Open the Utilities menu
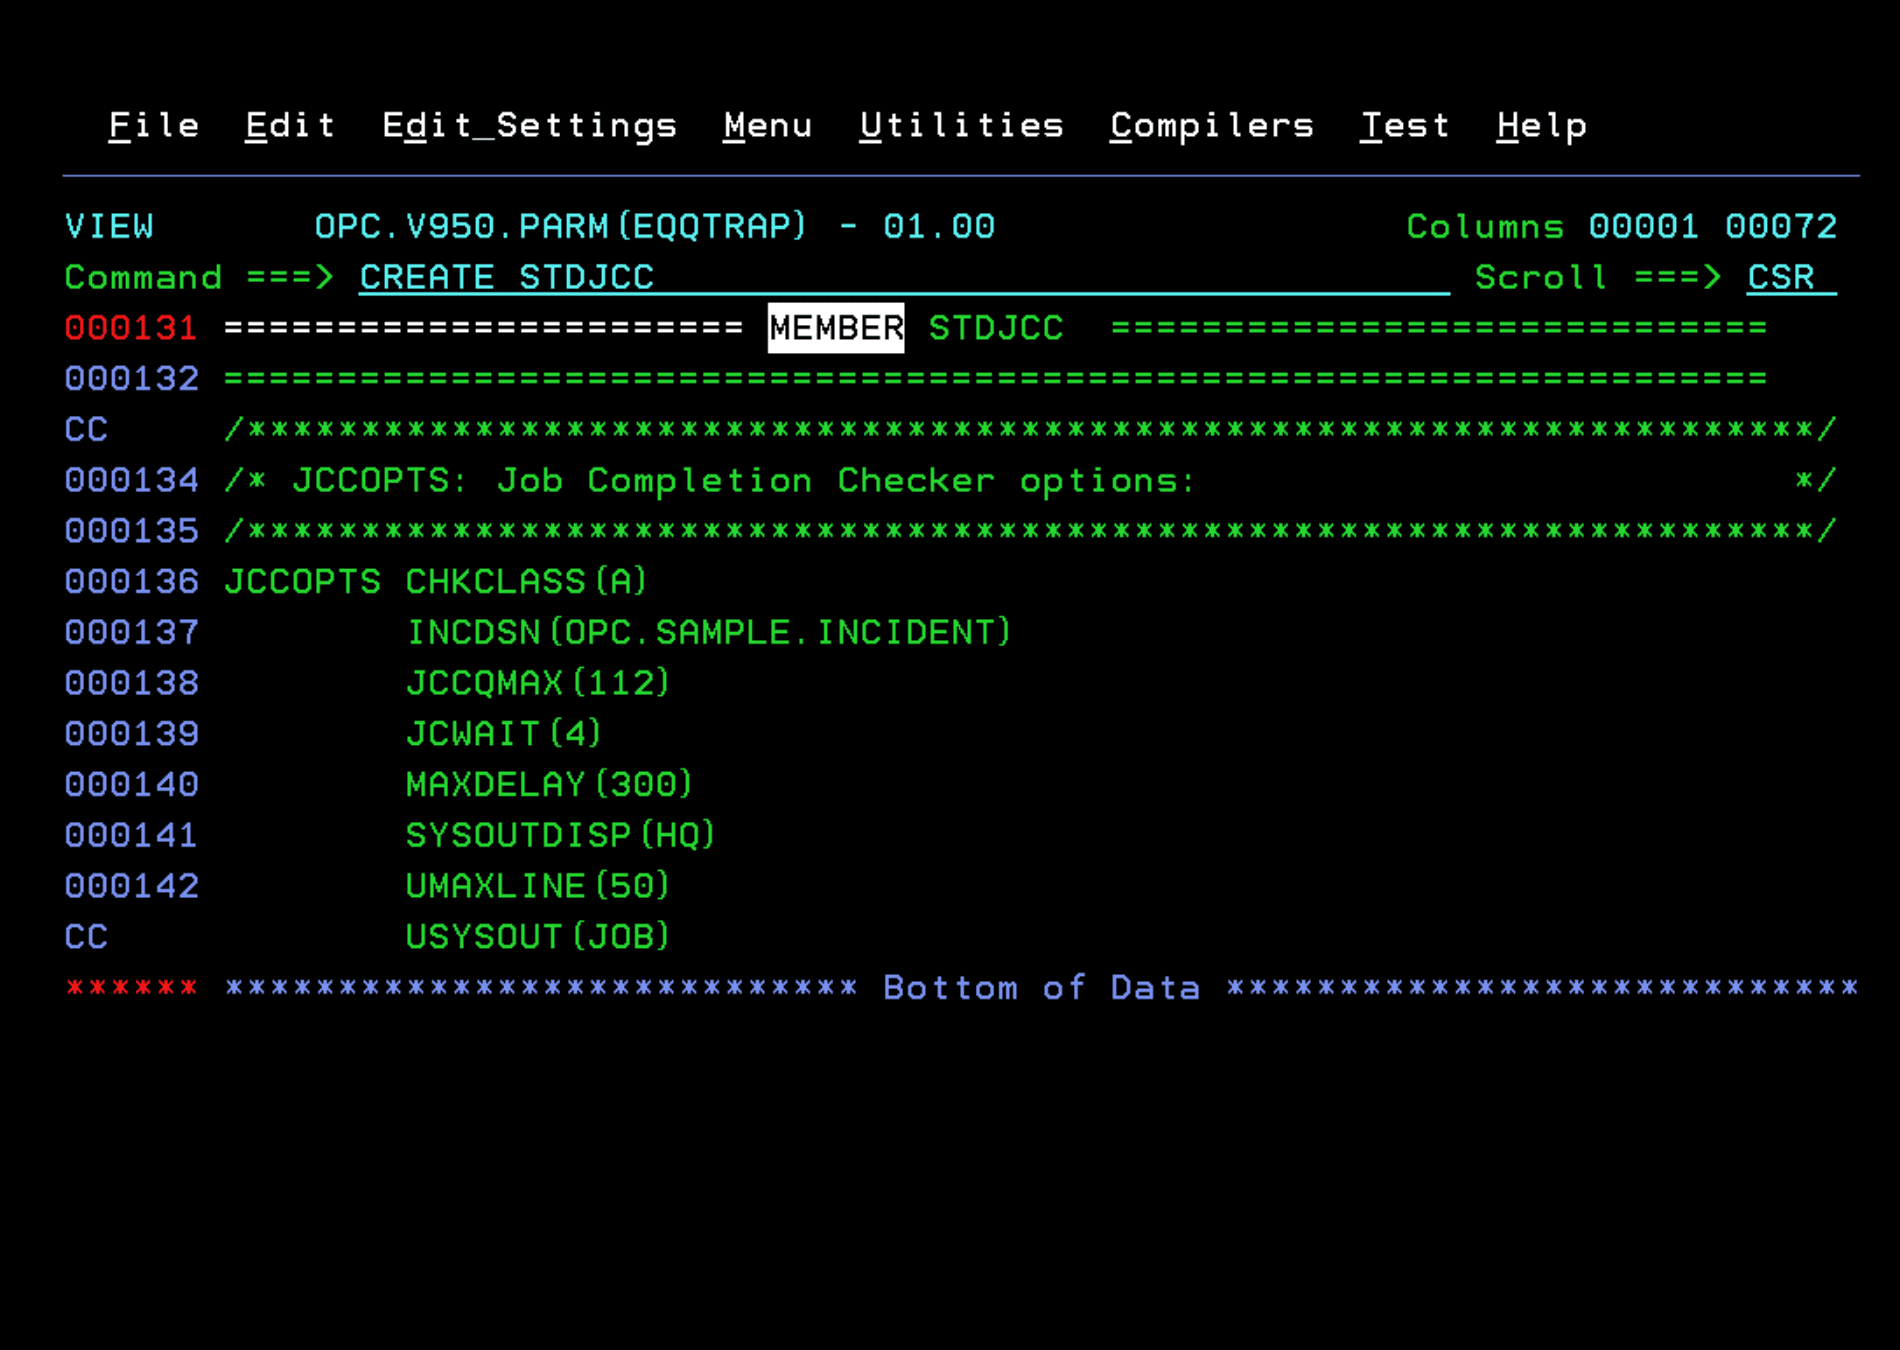The image size is (1900, 1350). coord(961,124)
